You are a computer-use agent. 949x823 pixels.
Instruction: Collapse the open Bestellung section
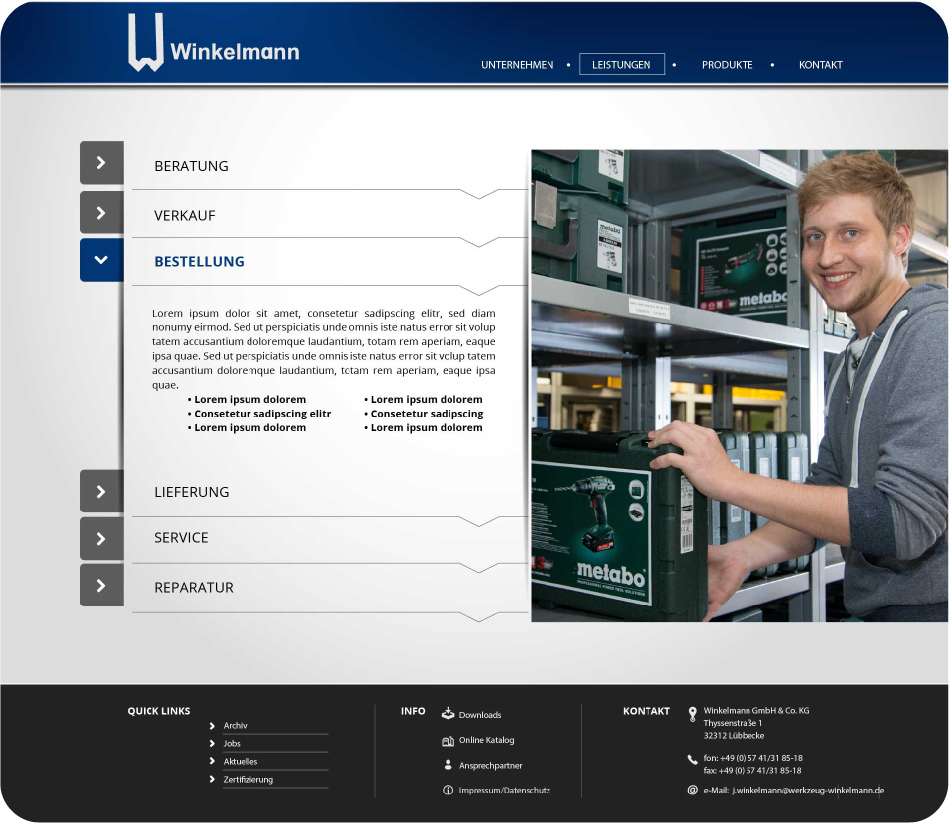pyautogui.click(x=101, y=260)
